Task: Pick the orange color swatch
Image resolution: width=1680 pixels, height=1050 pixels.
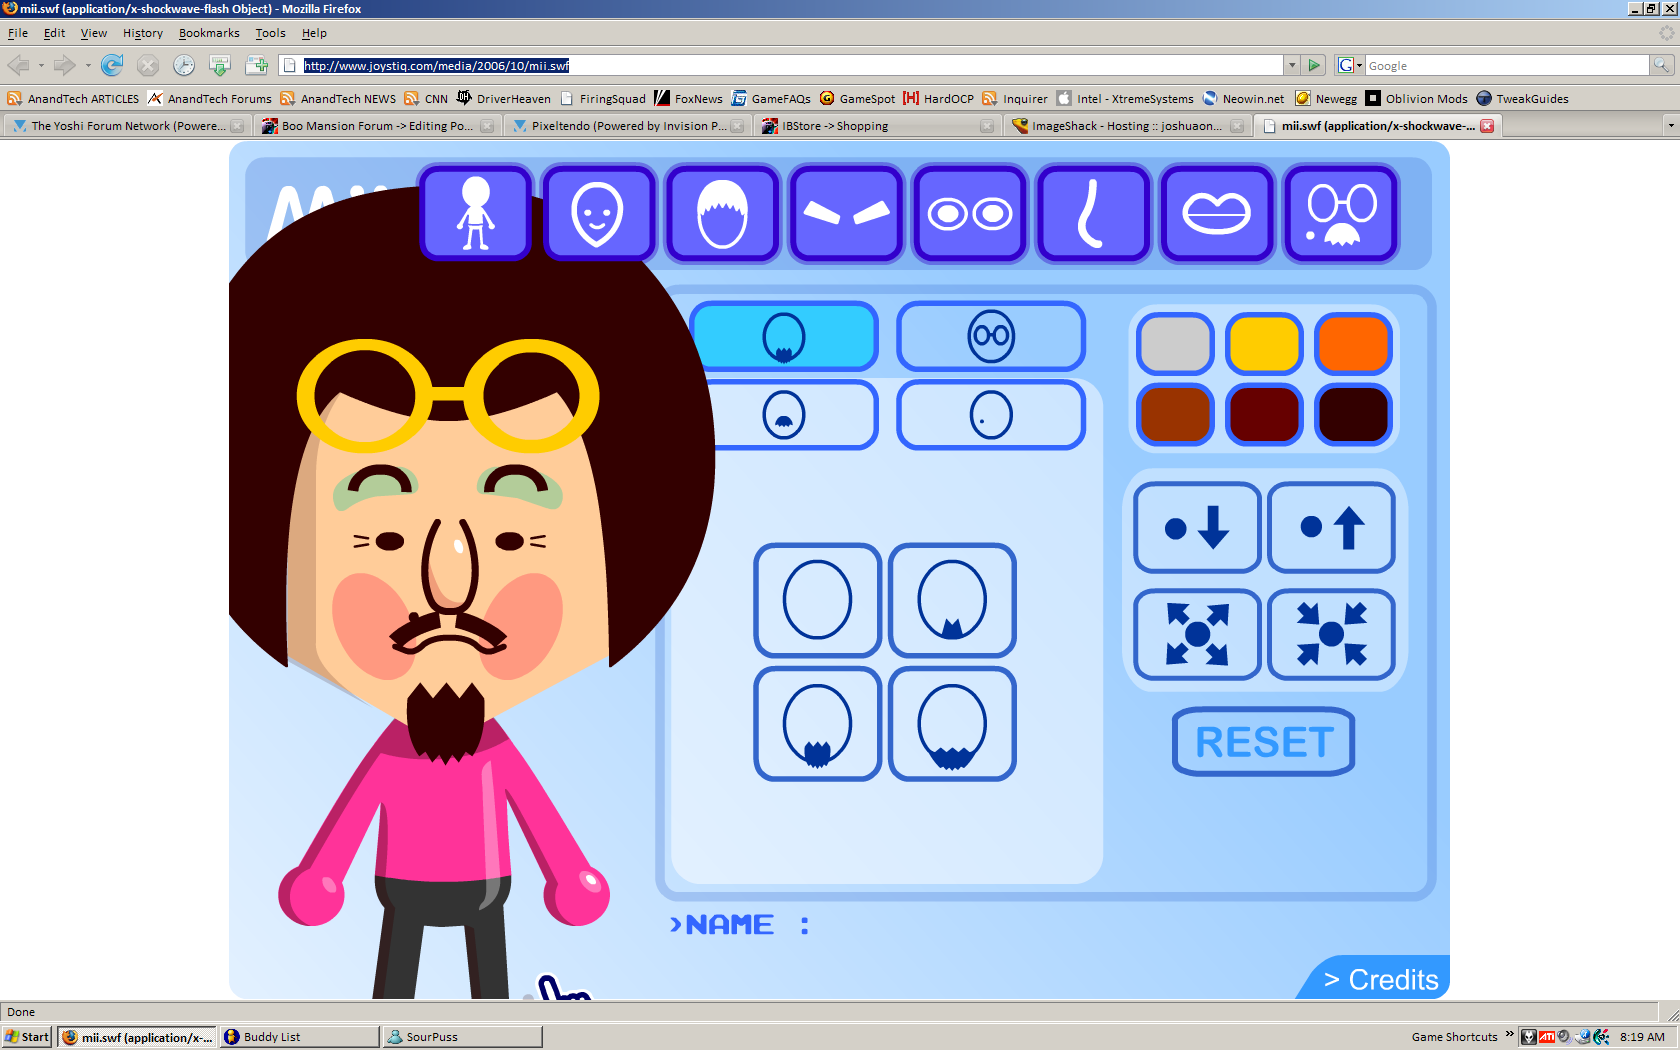Action: [x=1354, y=344]
